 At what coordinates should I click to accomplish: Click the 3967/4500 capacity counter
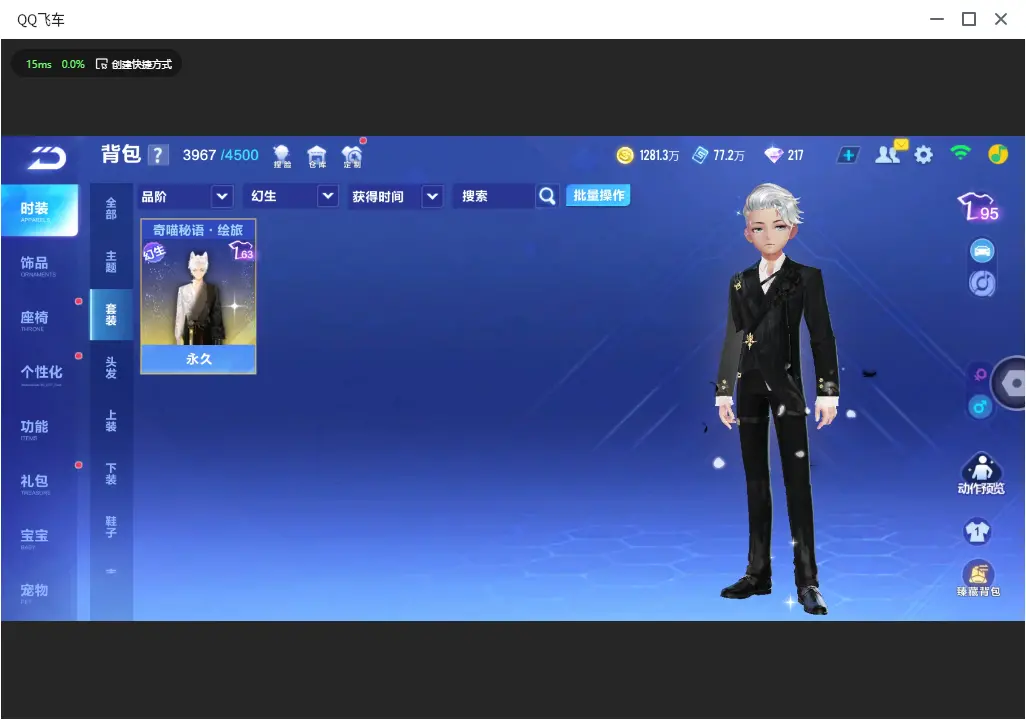221,155
